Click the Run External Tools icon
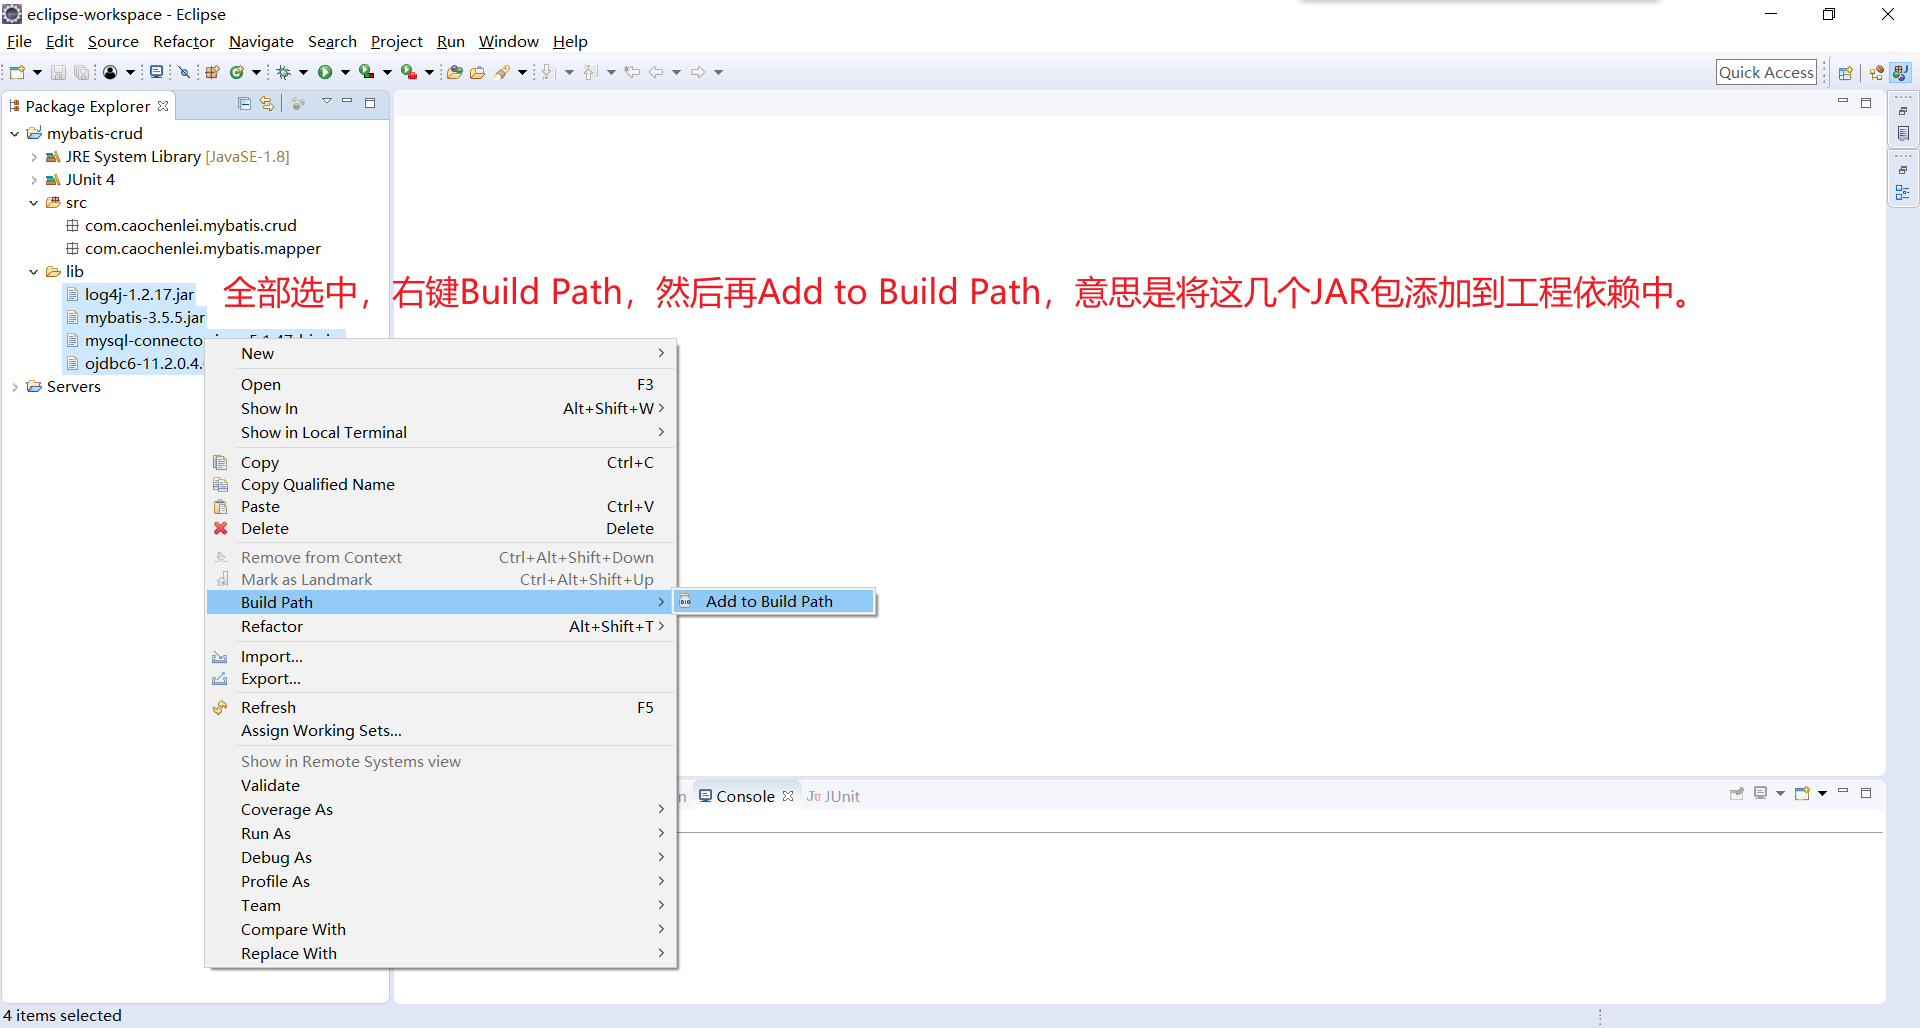This screenshot has width=1920, height=1028. tap(408, 72)
